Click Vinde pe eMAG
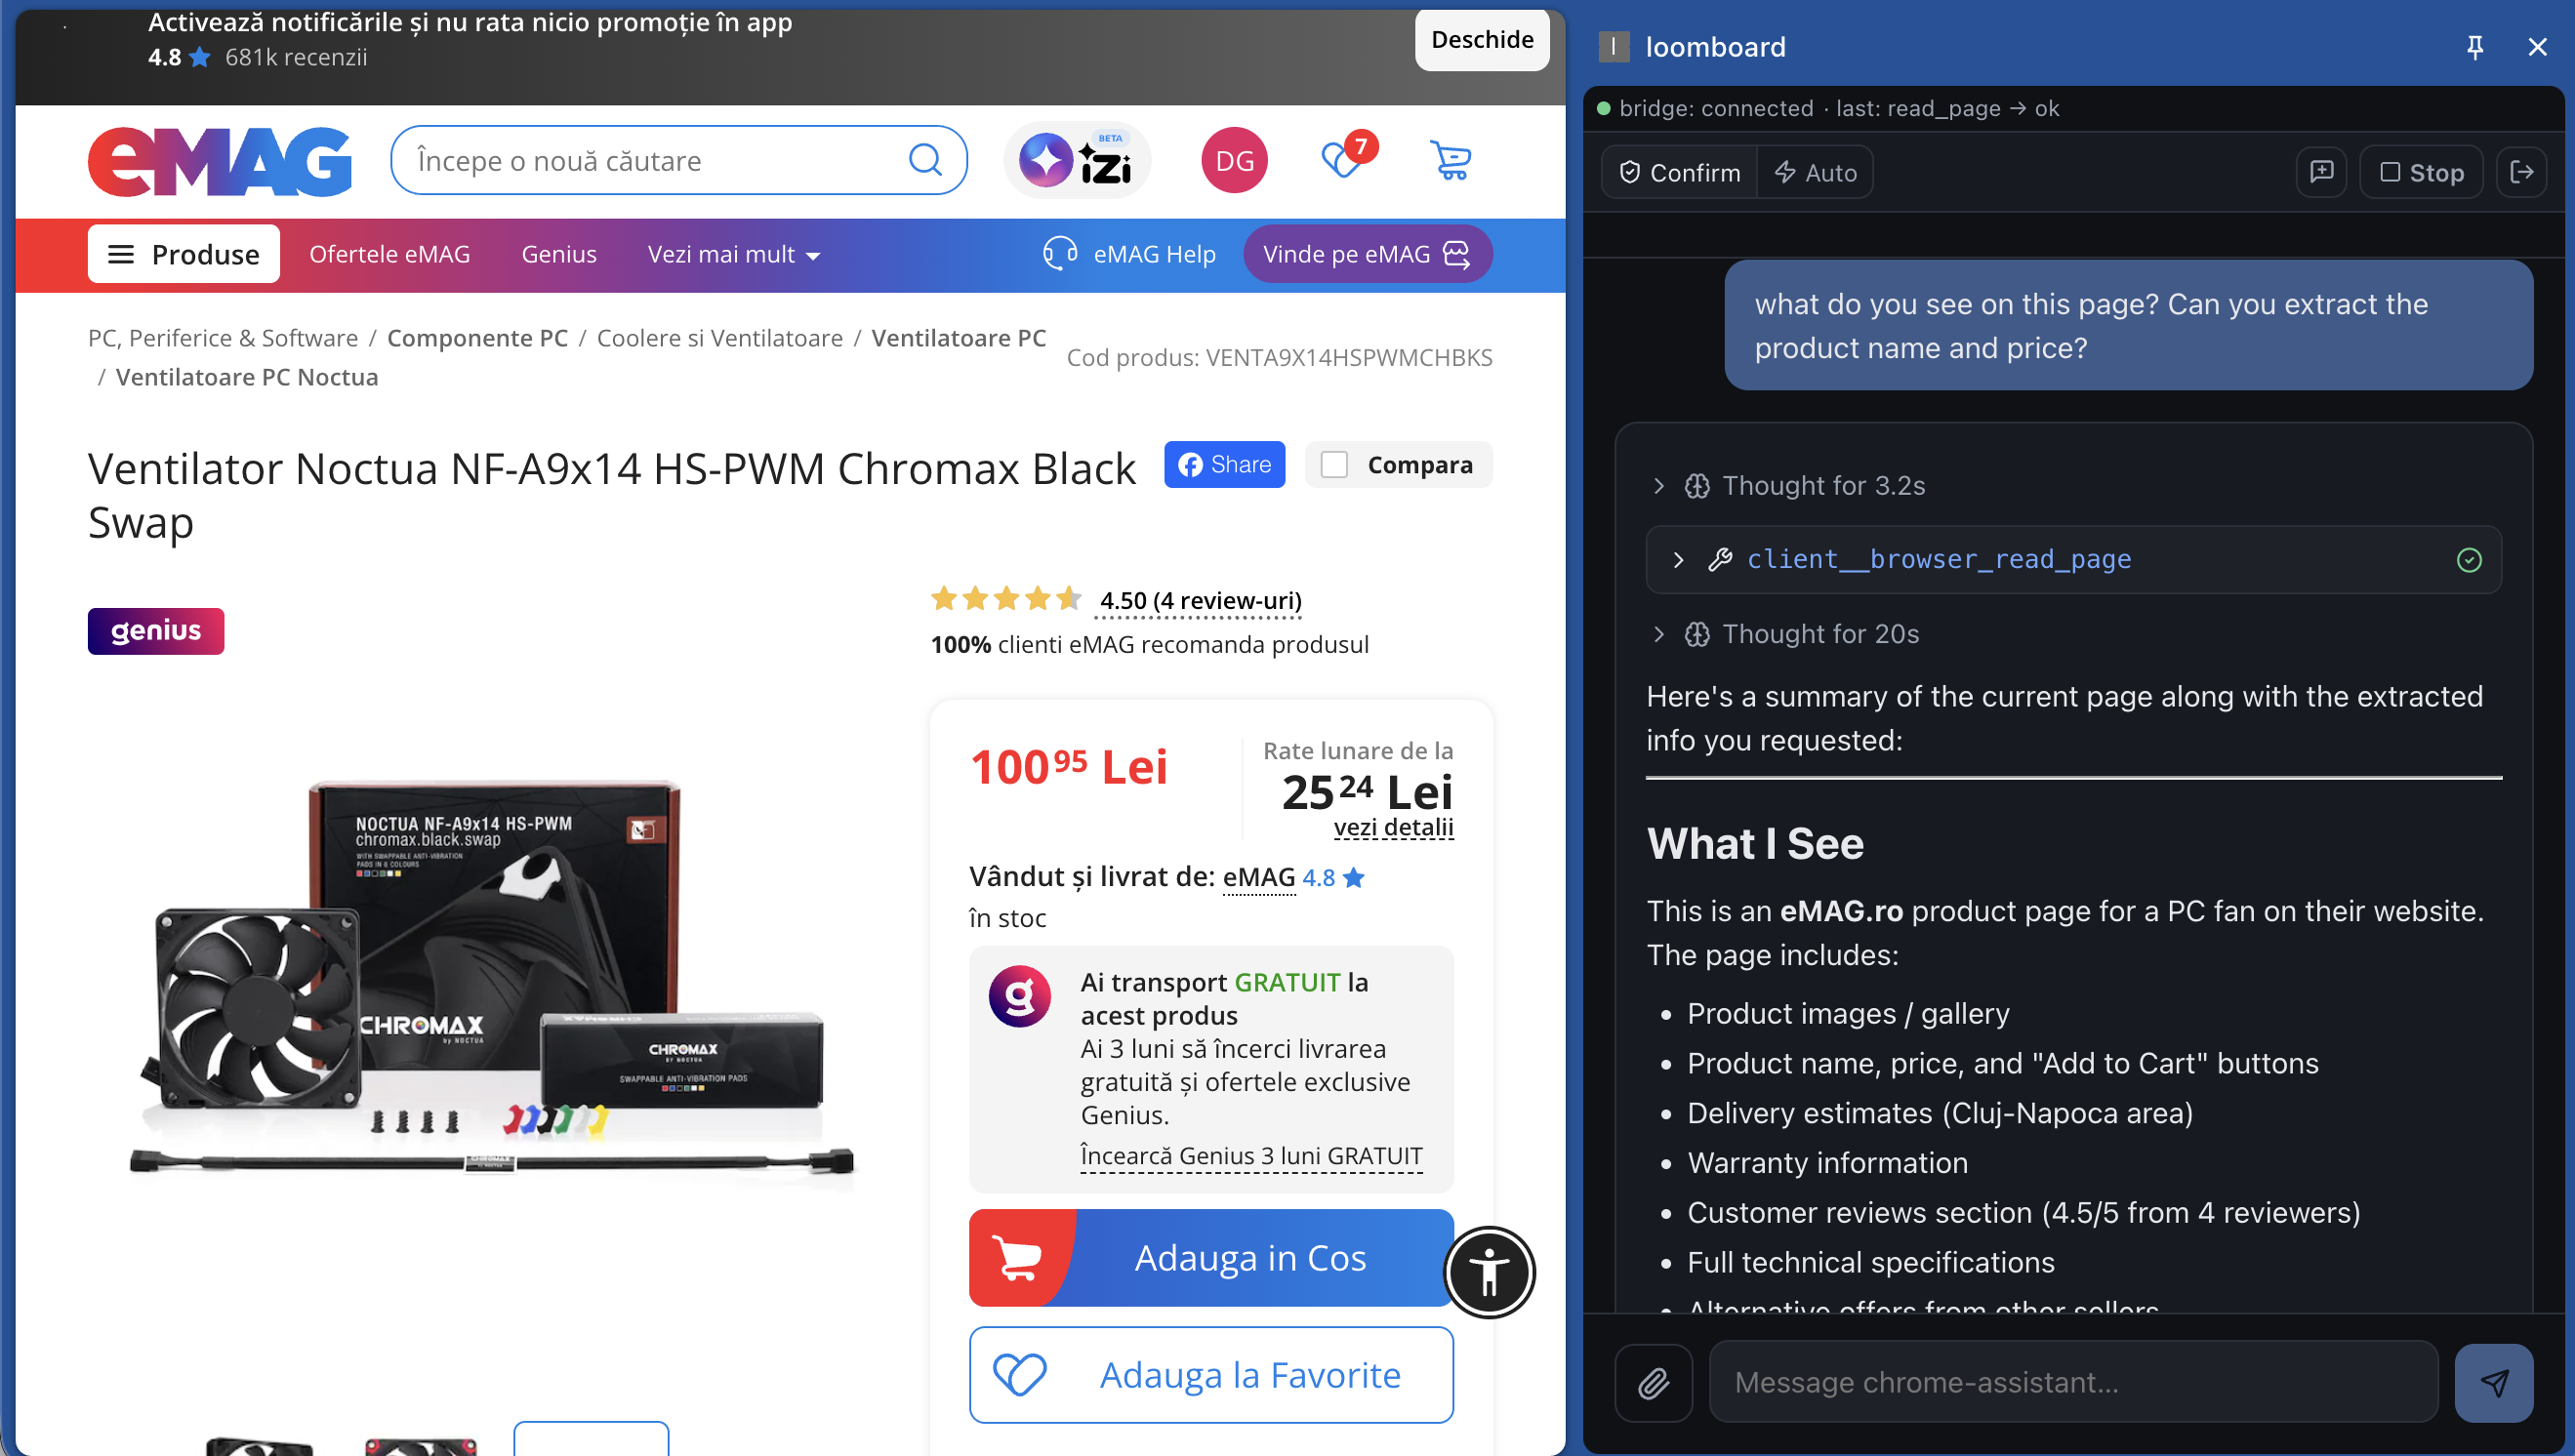This screenshot has width=2575, height=1456. pos(1367,254)
